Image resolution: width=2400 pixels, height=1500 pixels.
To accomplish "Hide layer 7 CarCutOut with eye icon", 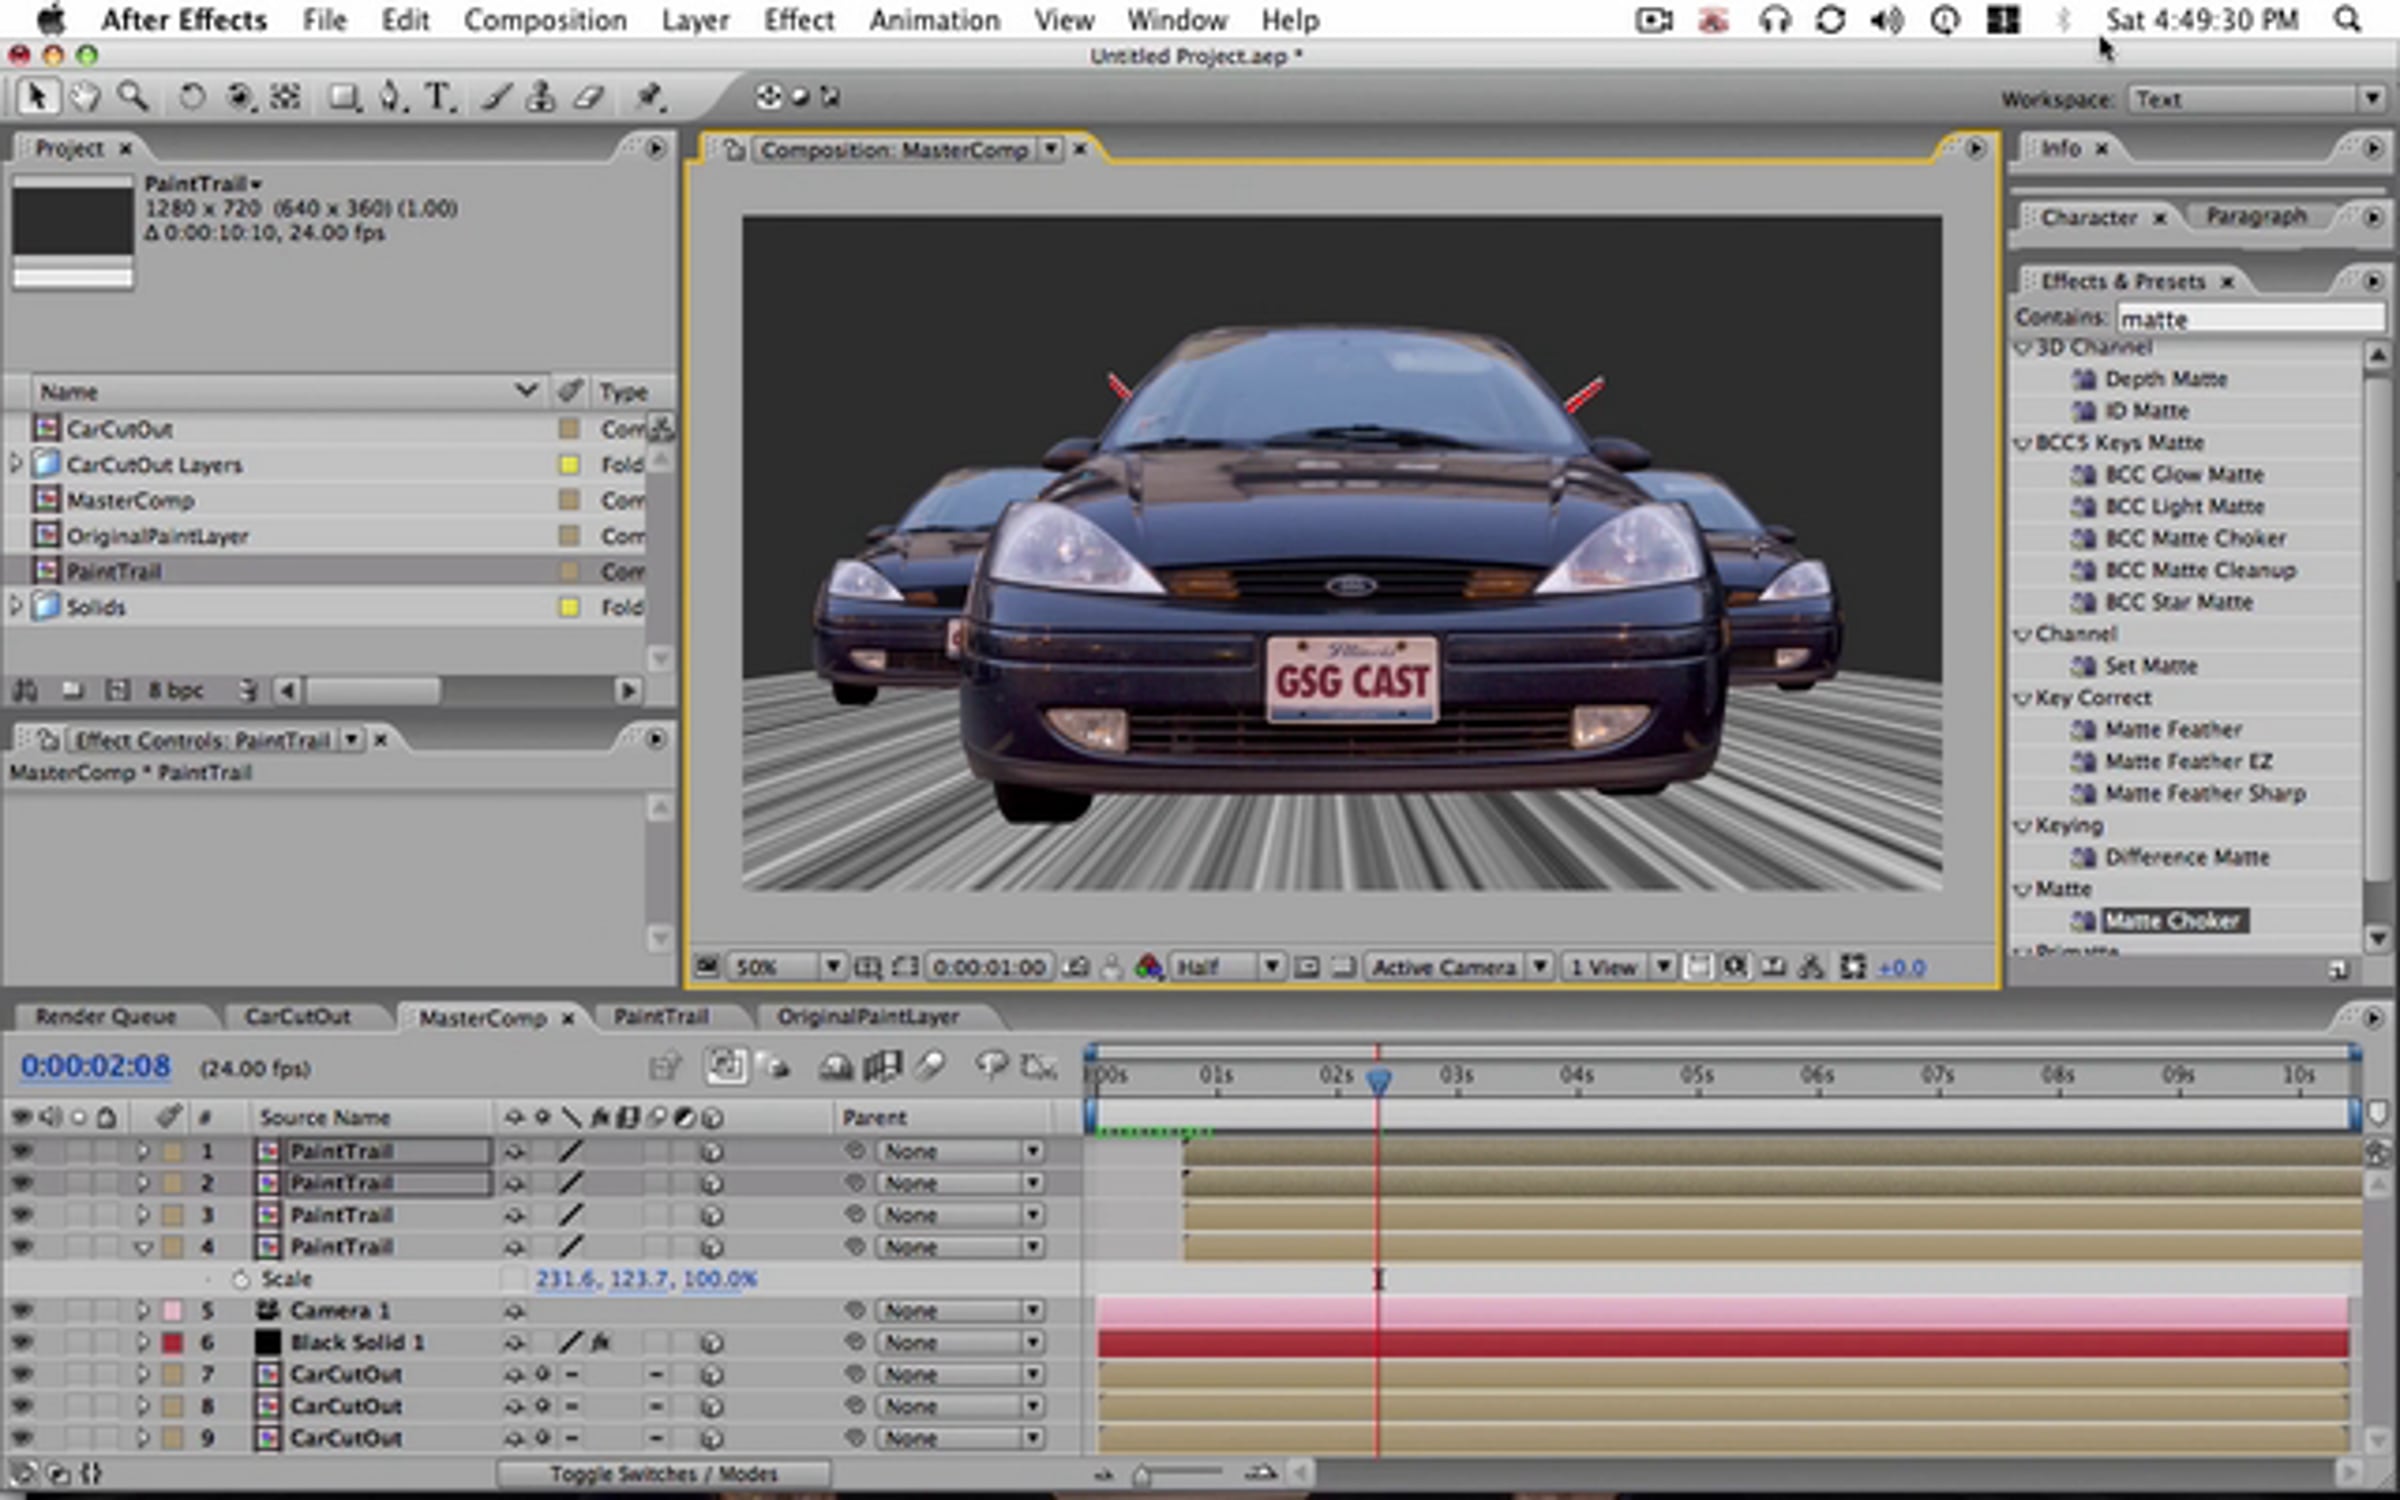I will (21, 1374).
